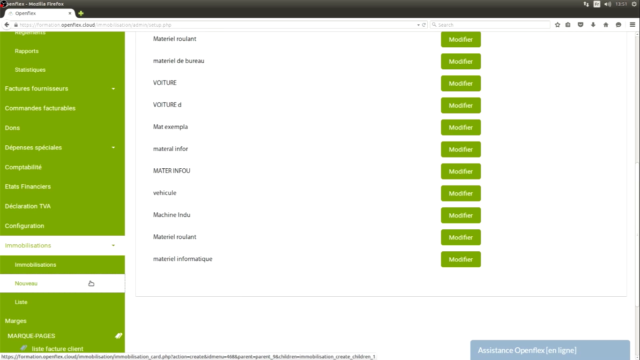Open the URL bar history dropdown
The width and height of the screenshot is (640, 360).
[x=418, y=25]
